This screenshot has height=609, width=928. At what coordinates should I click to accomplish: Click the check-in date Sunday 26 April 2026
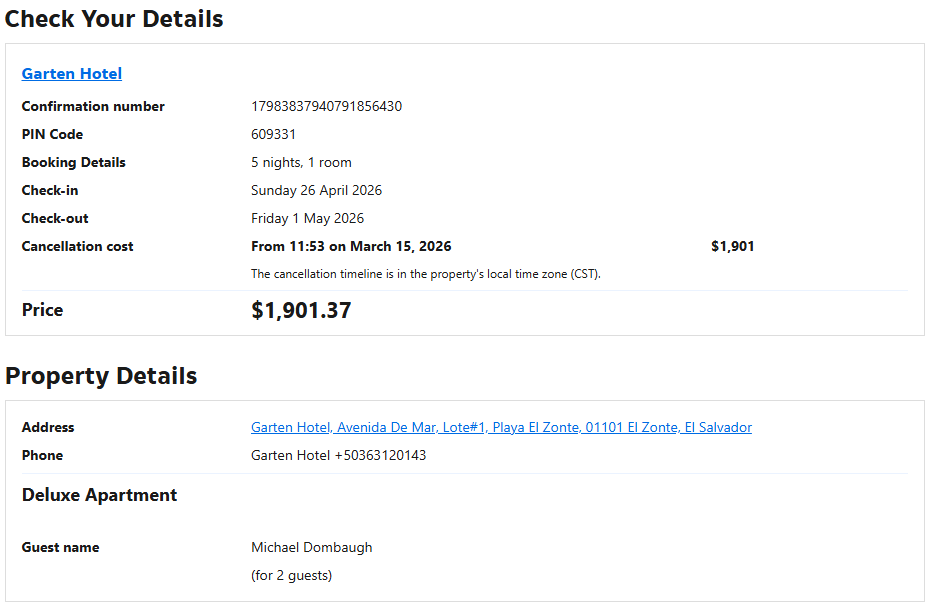click(x=316, y=190)
